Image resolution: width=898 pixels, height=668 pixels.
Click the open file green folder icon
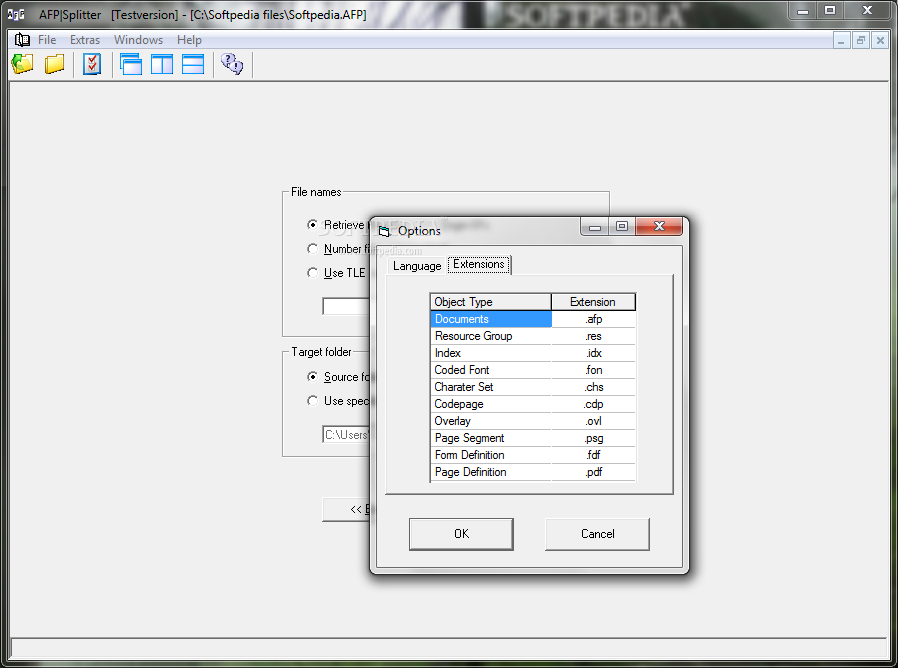point(22,64)
